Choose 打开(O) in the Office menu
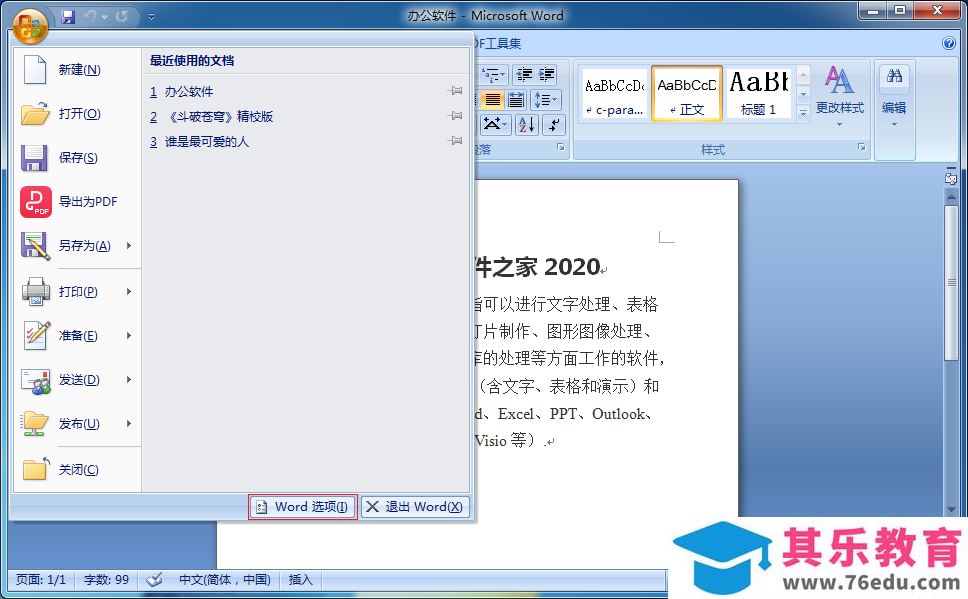This screenshot has width=968, height=599. [x=78, y=114]
